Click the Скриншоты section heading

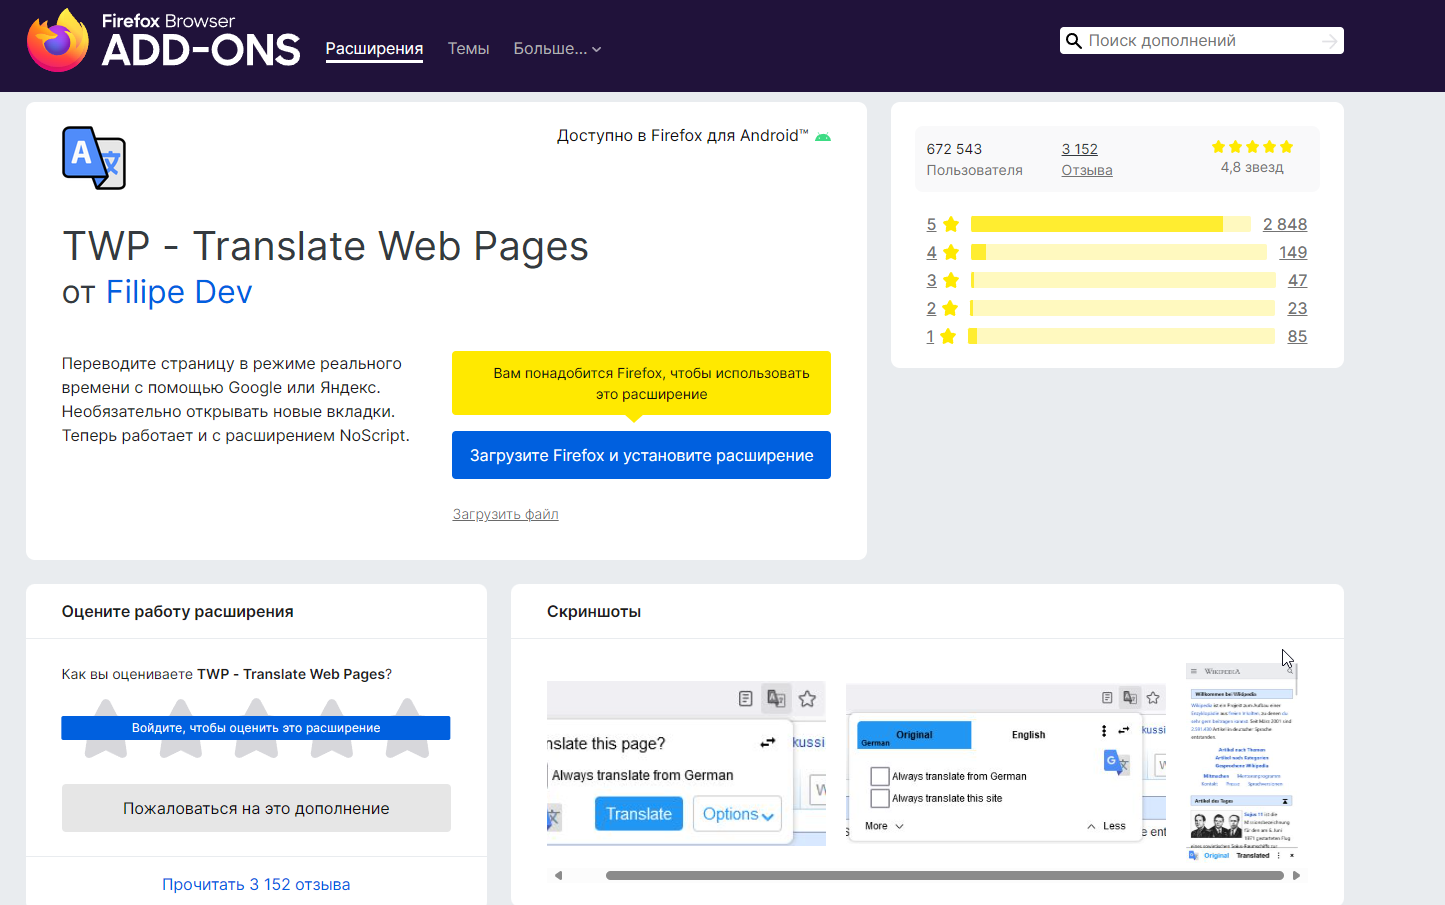click(x=594, y=611)
